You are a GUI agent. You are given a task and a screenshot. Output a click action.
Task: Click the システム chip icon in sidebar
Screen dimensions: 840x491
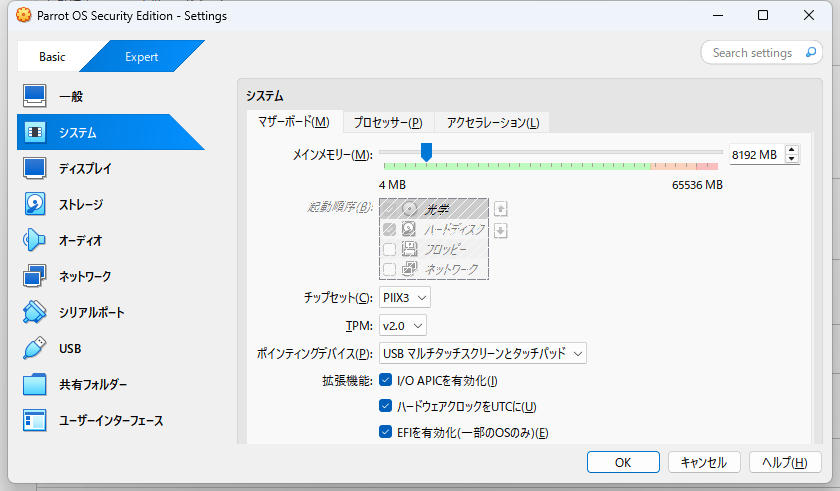pyautogui.click(x=35, y=132)
